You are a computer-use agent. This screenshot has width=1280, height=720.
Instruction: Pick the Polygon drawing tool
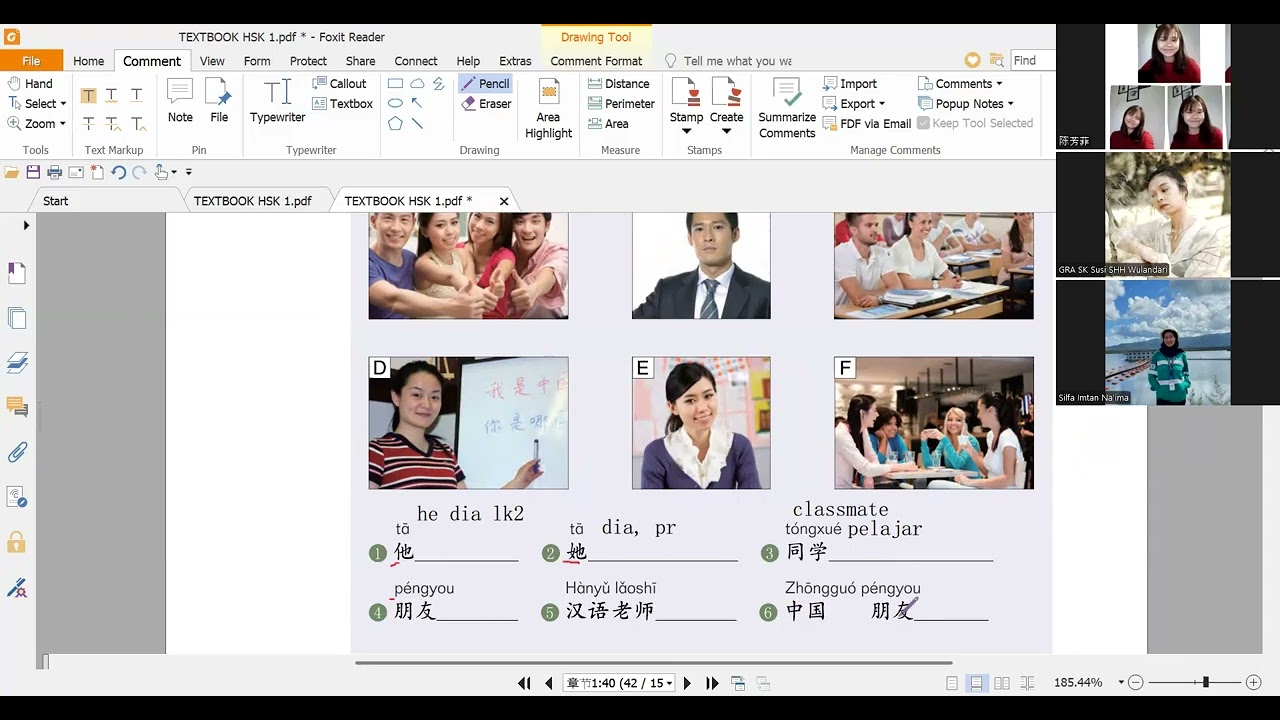coord(395,123)
